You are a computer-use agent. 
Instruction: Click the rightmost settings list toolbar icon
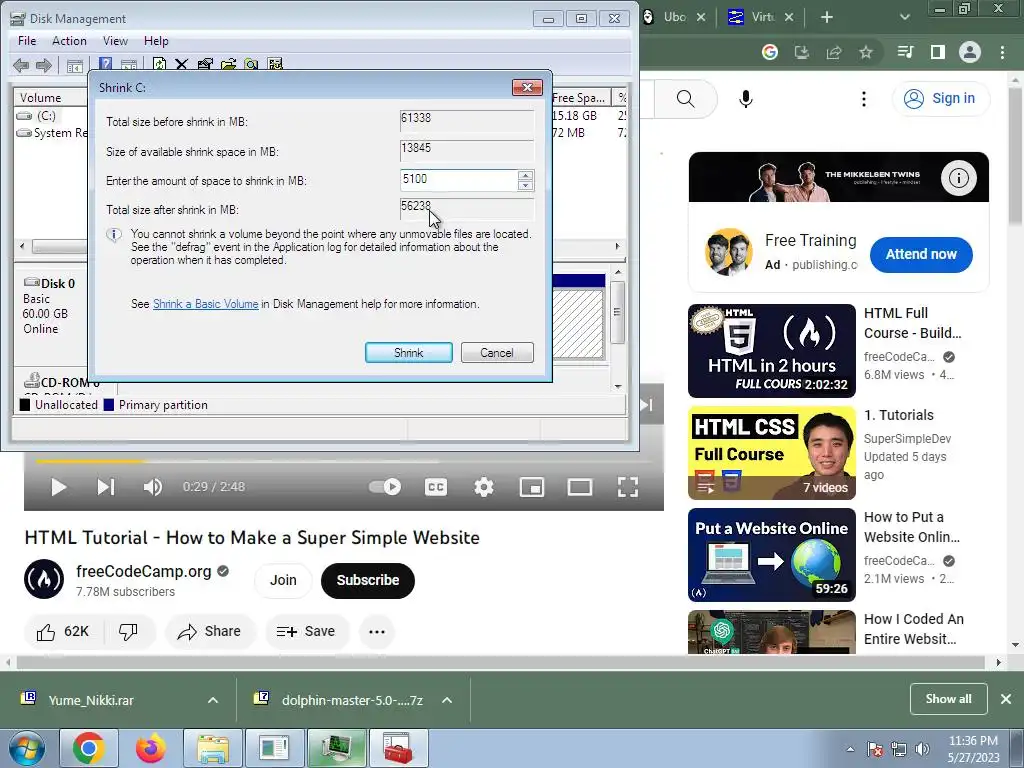(x=275, y=64)
